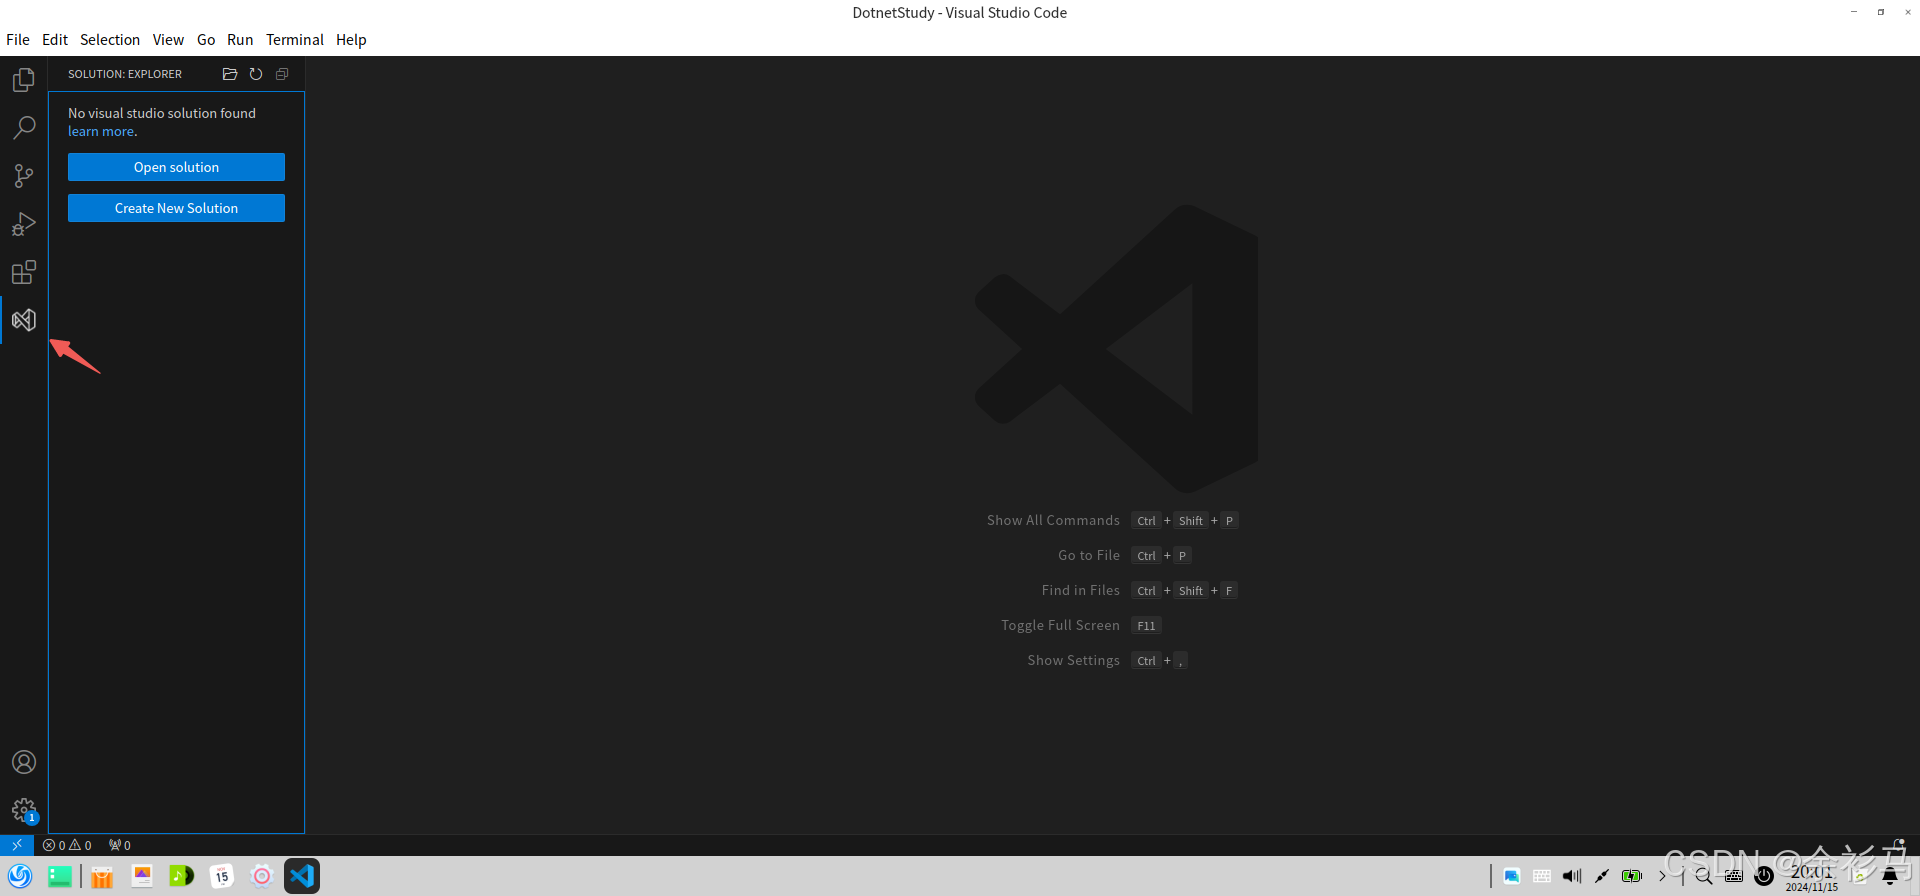Click the power button tray icon

[1764, 876]
